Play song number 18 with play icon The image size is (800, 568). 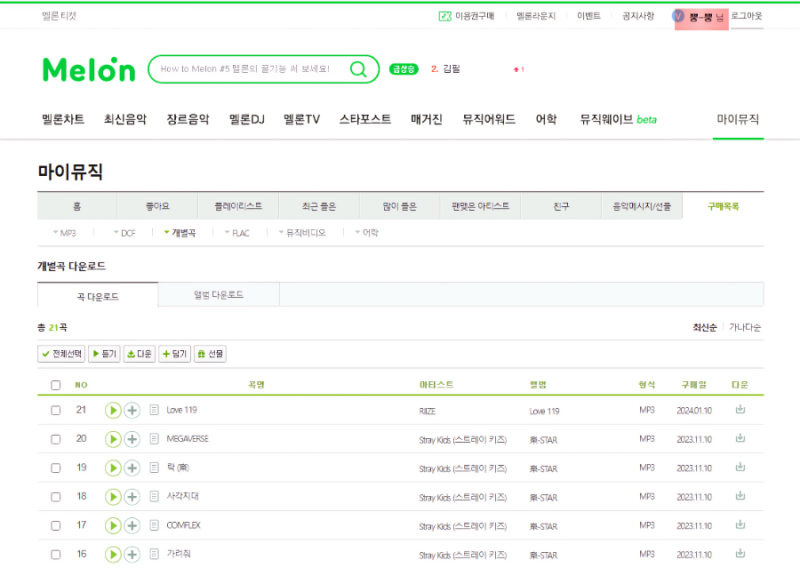pyautogui.click(x=113, y=497)
